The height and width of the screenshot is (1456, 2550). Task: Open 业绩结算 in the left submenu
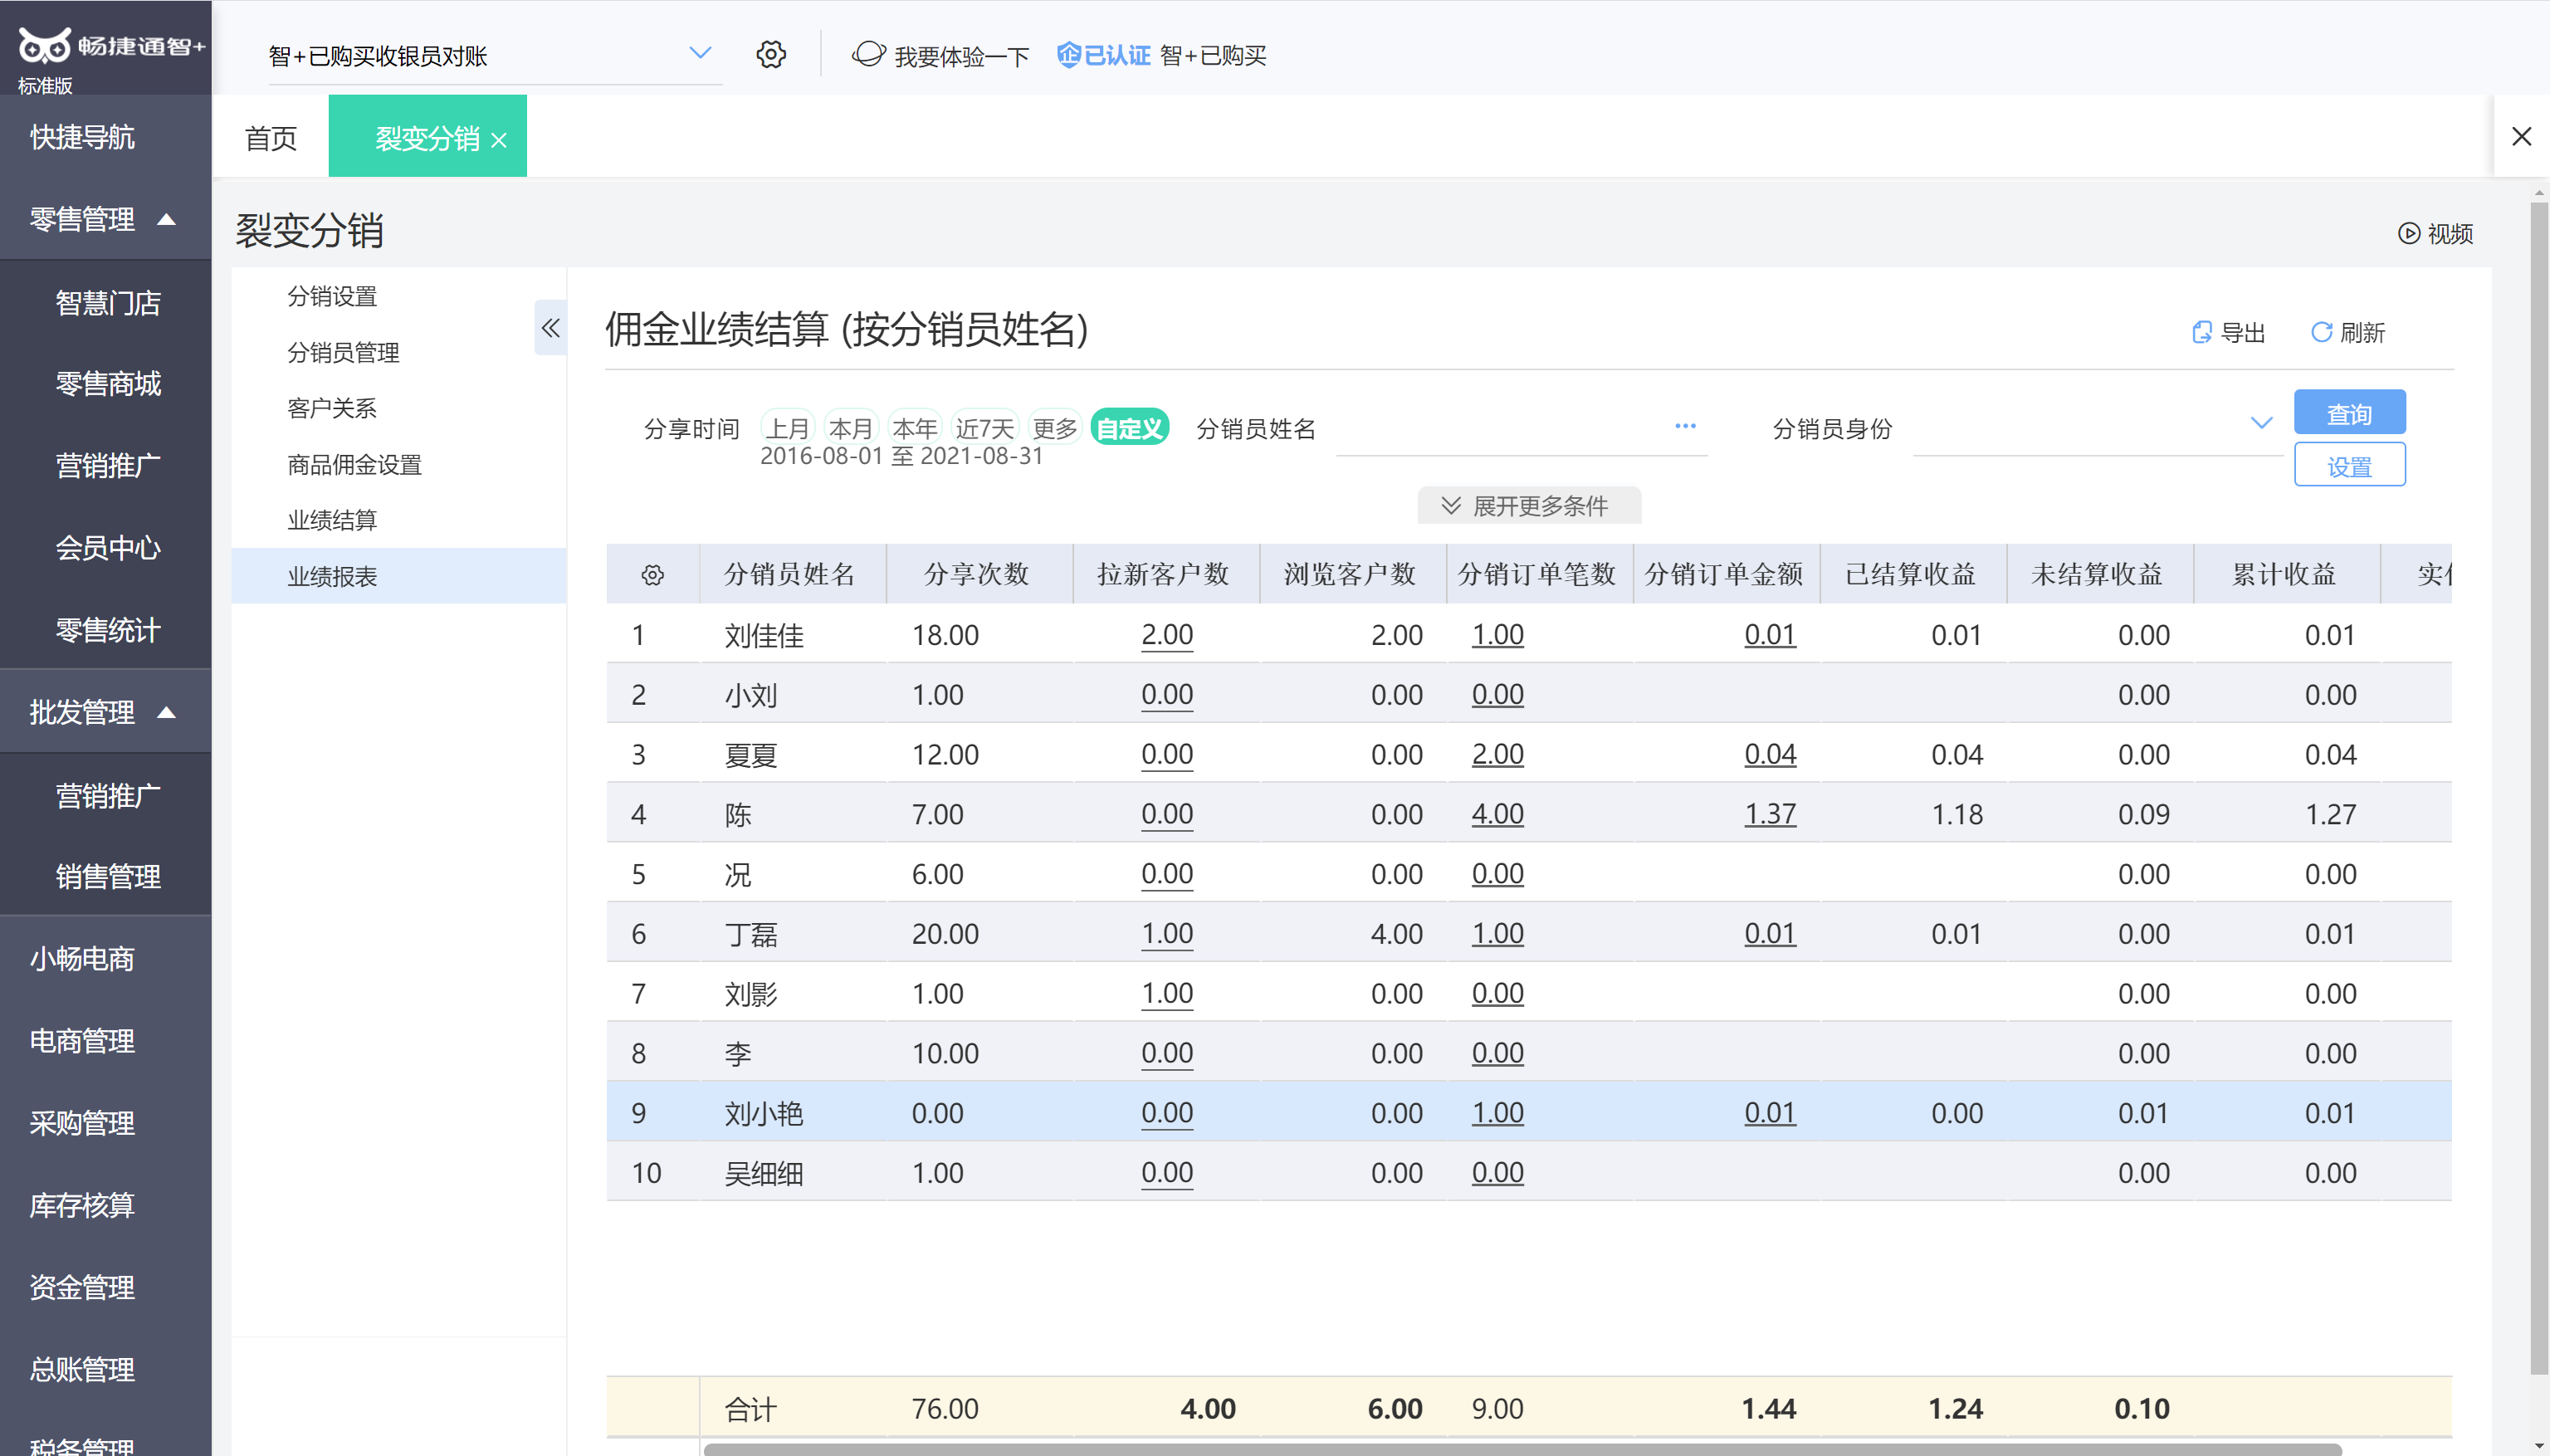(332, 520)
